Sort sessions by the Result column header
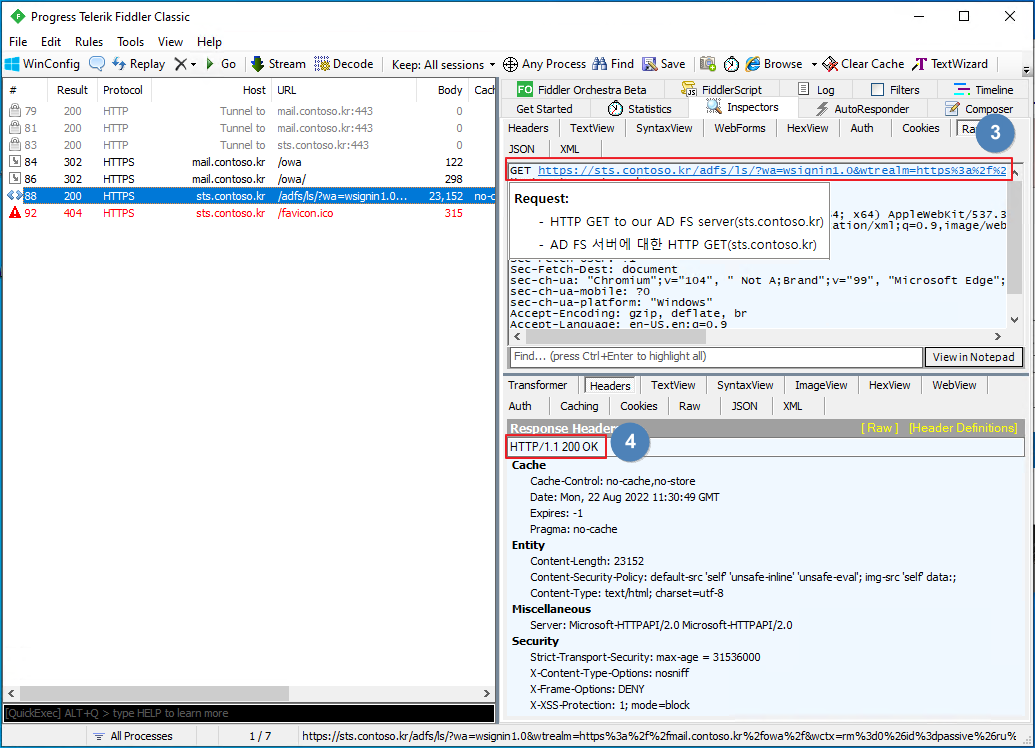1035x748 pixels. tap(72, 90)
